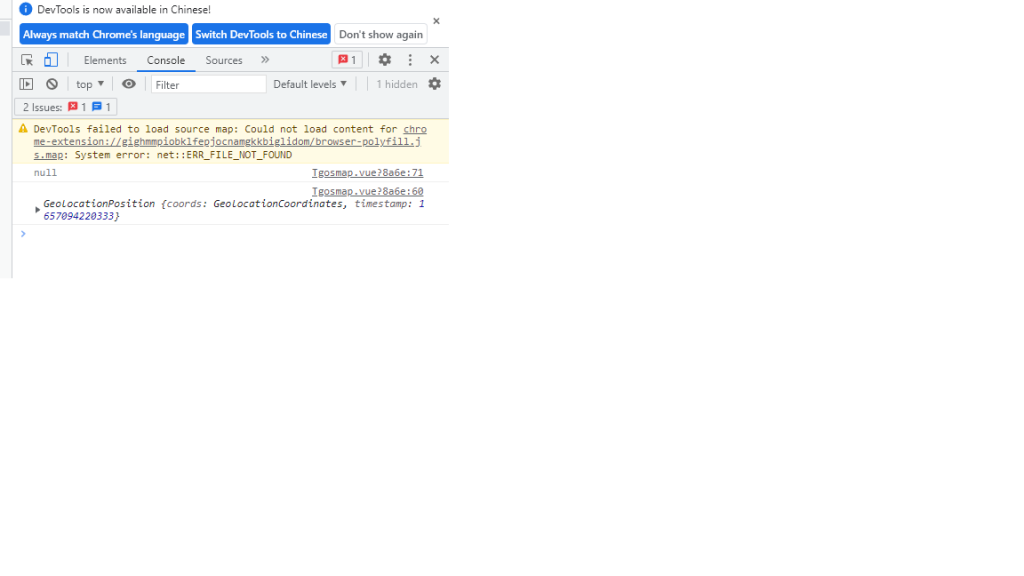Open the Elements tab
This screenshot has height=576, width=1024.
104,60
